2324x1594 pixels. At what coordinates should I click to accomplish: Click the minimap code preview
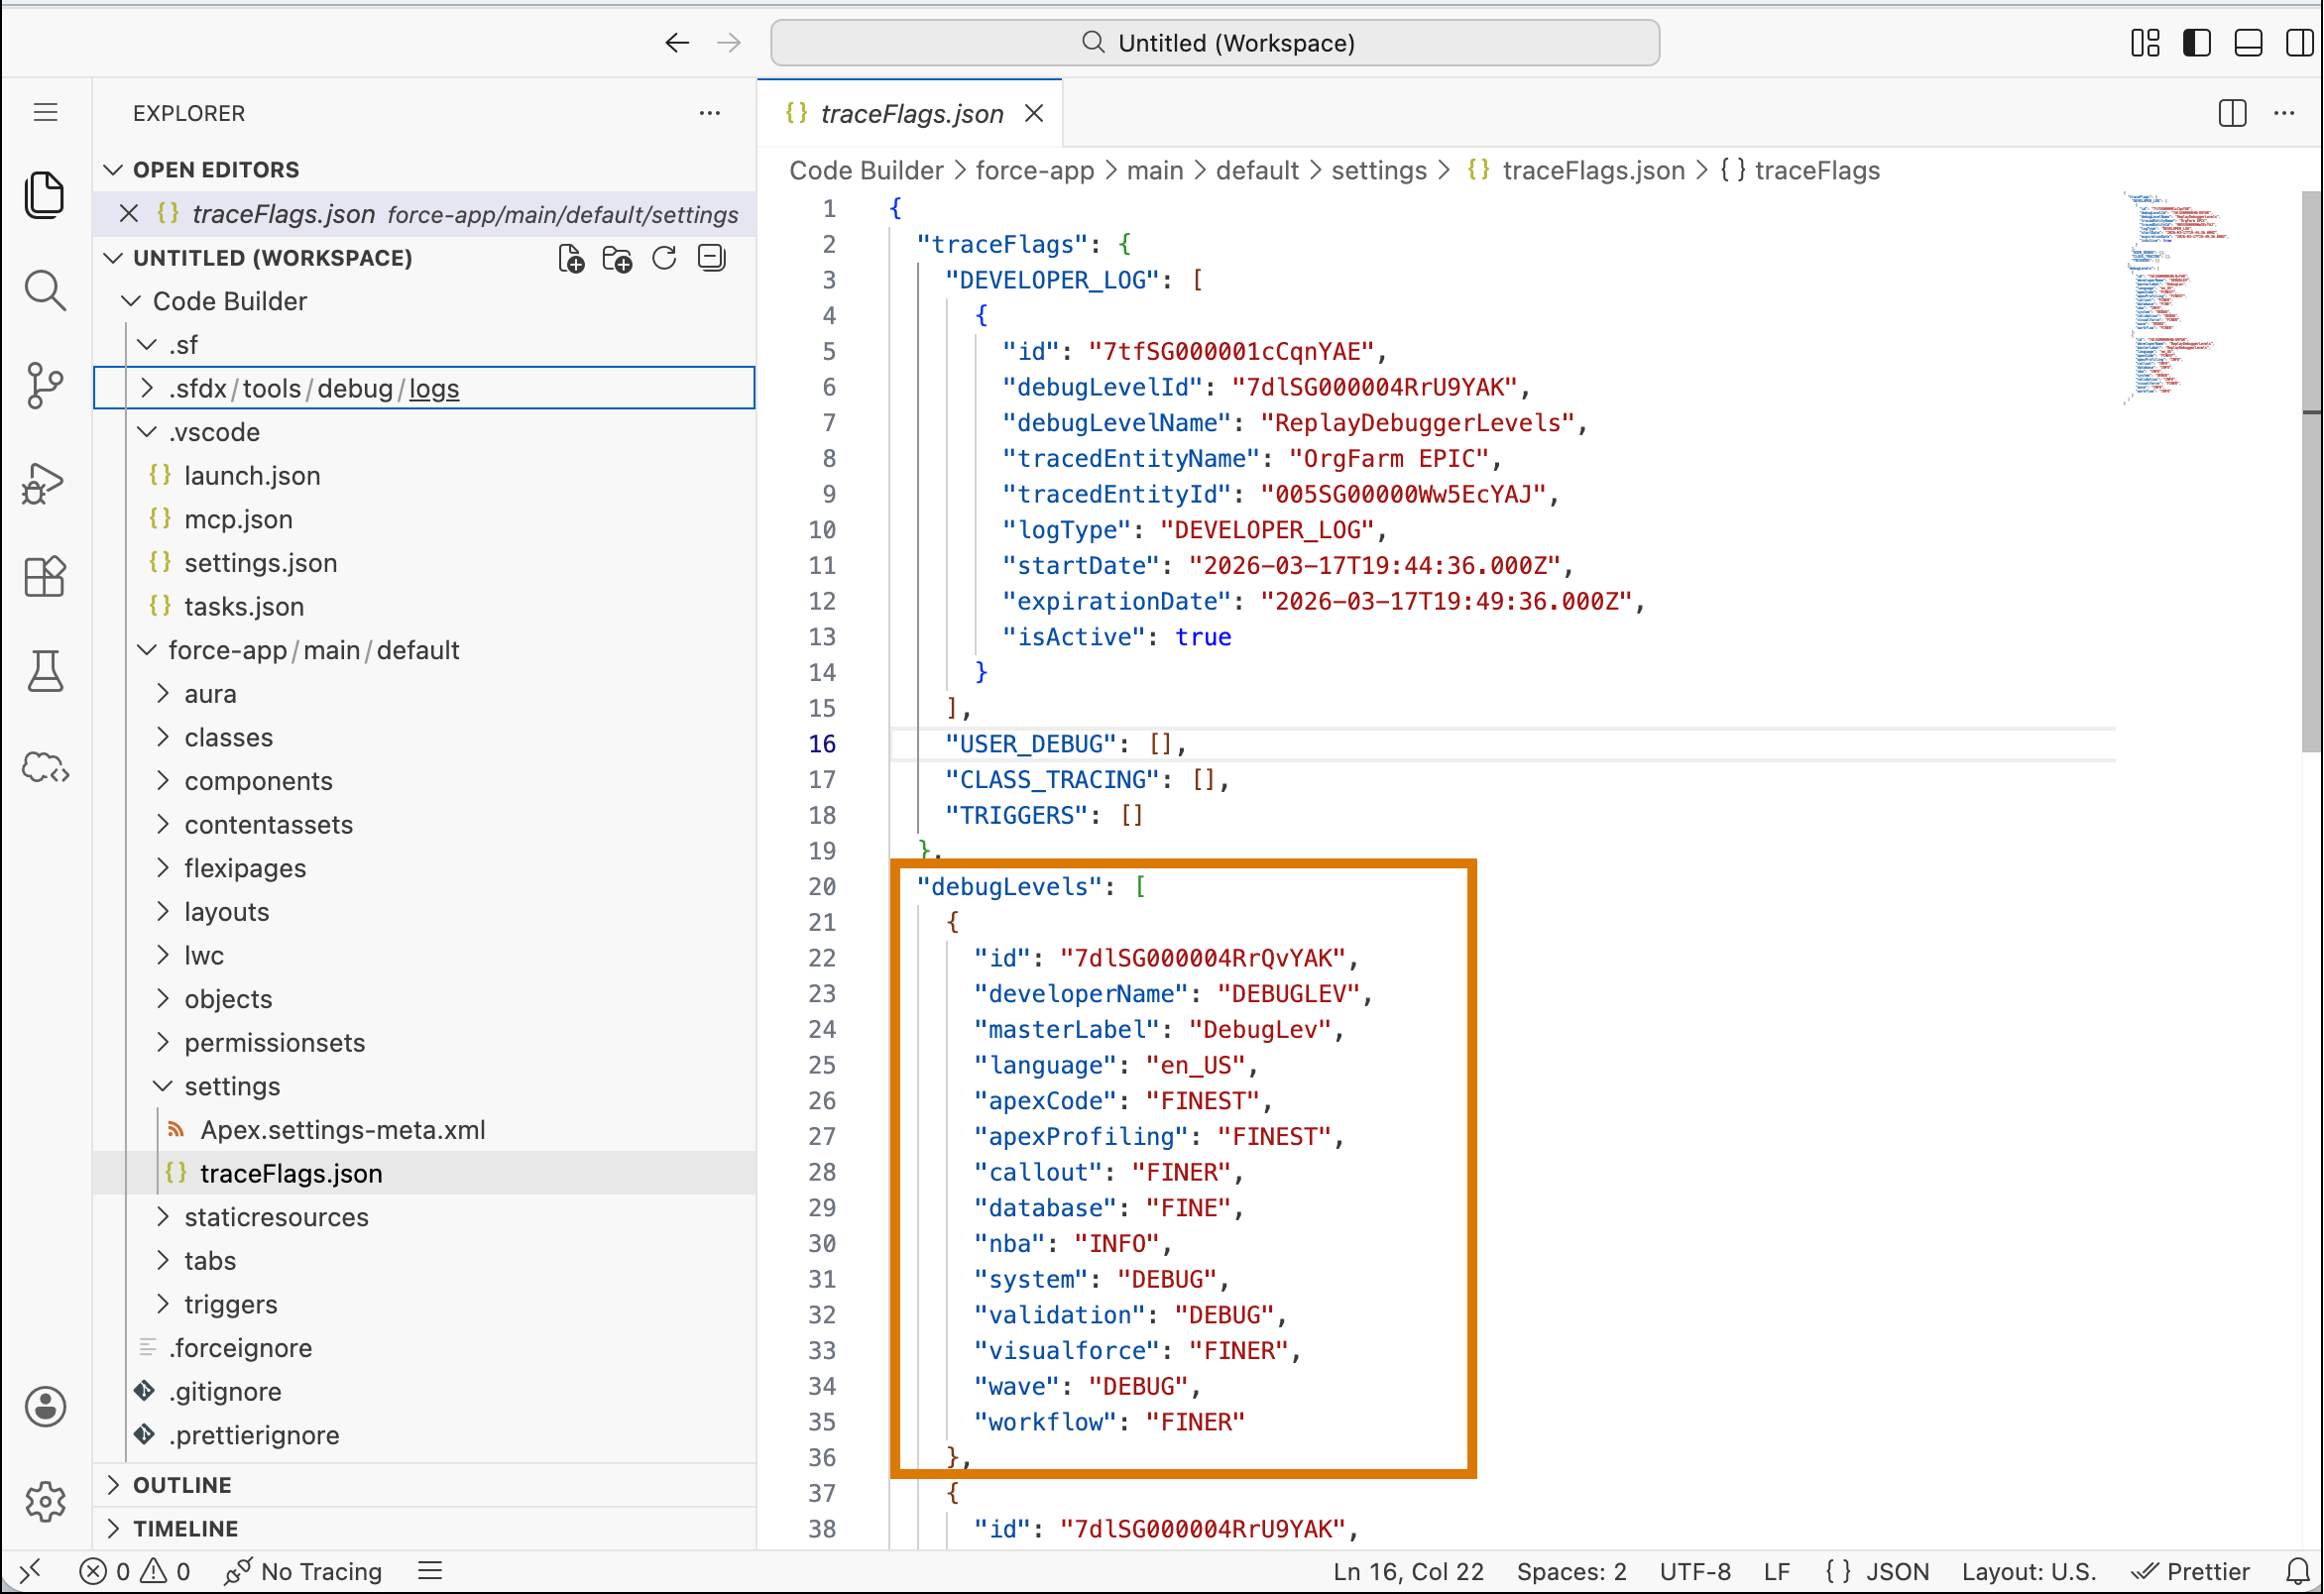point(2176,298)
